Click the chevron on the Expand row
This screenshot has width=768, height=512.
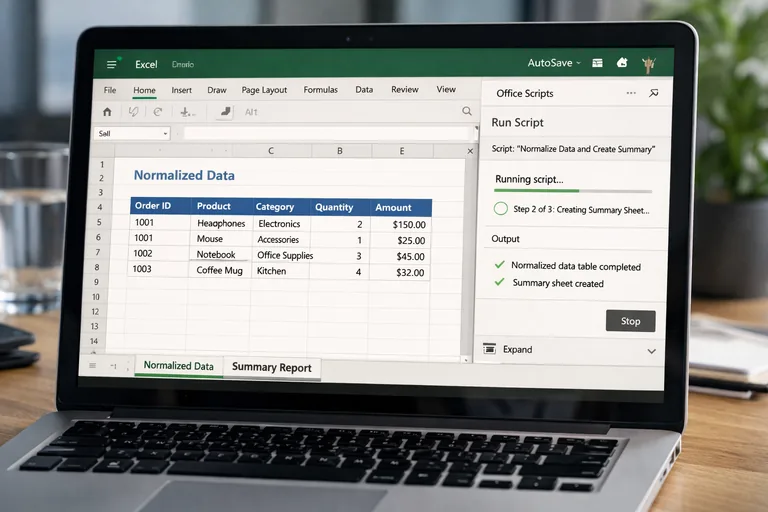(651, 351)
